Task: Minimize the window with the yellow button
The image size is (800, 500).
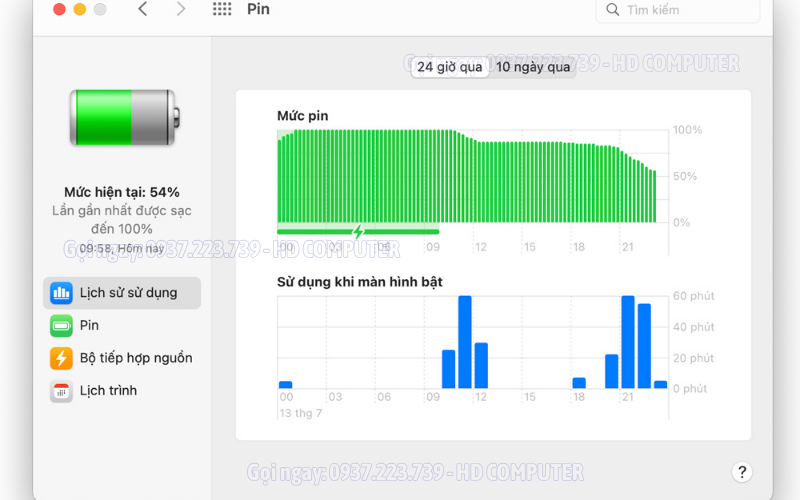Action: tap(79, 9)
